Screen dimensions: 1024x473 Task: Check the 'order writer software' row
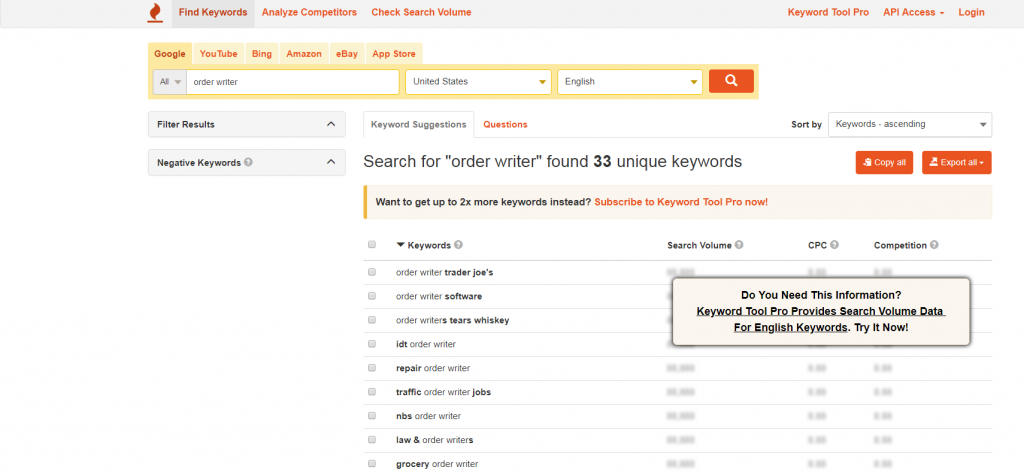click(372, 296)
